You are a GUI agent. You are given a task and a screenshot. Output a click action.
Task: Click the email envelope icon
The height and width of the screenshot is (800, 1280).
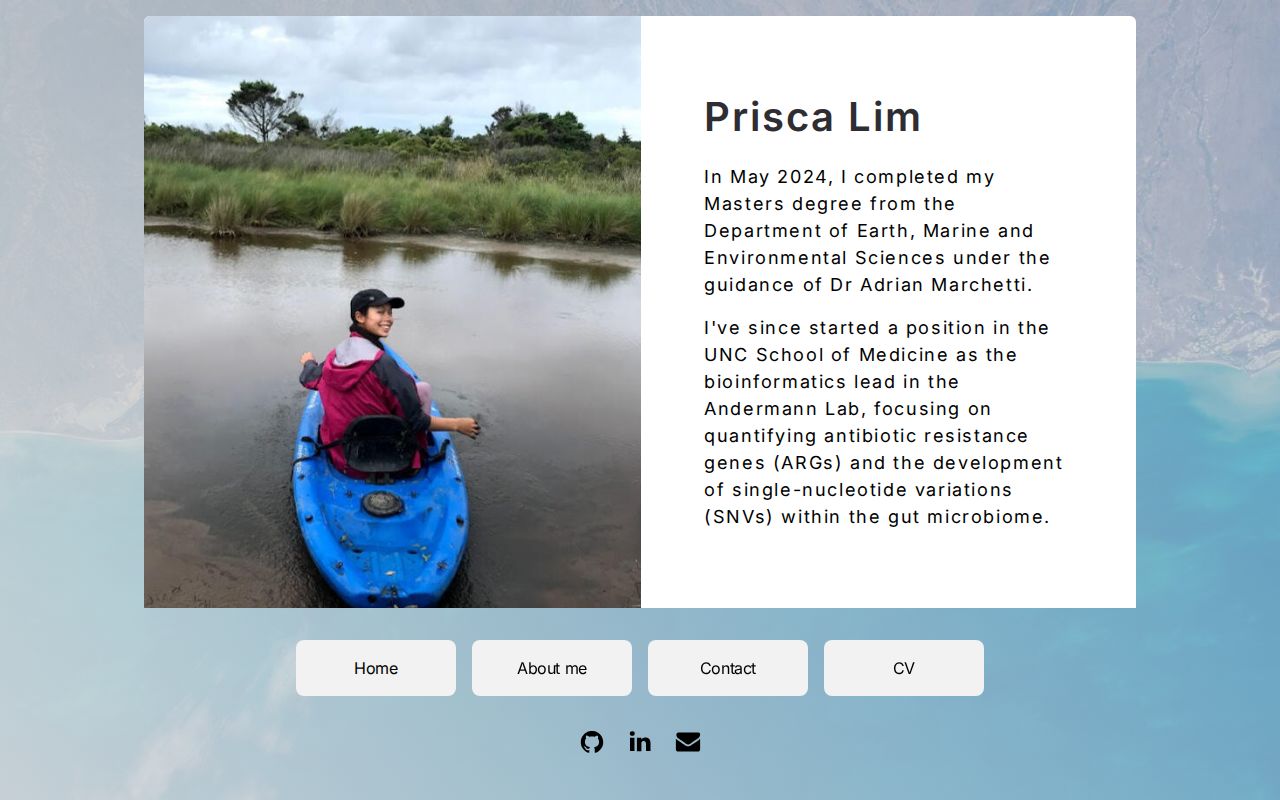coord(688,742)
